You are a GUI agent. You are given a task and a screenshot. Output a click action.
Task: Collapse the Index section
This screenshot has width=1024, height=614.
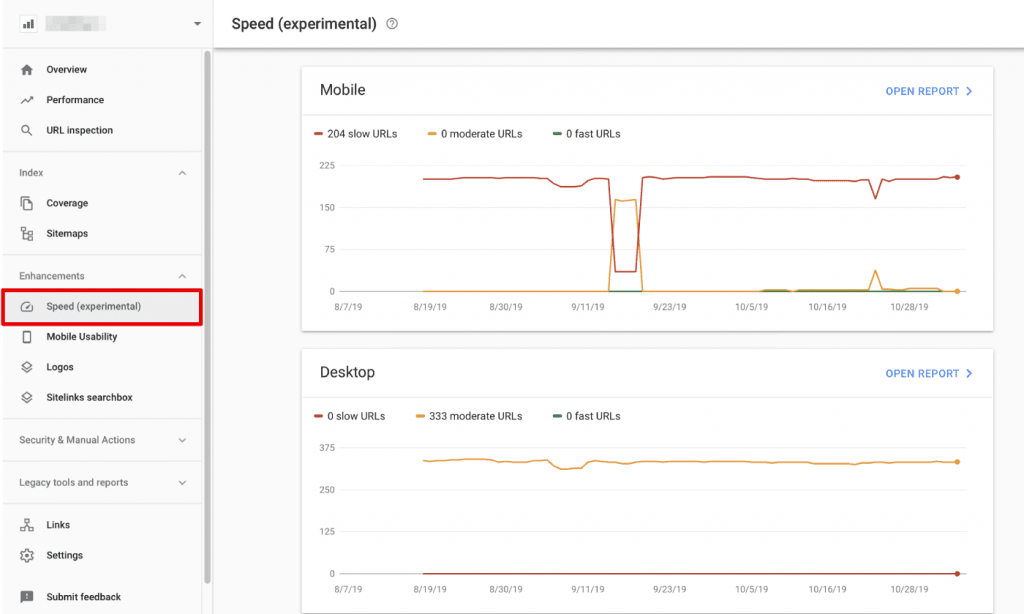[182, 172]
